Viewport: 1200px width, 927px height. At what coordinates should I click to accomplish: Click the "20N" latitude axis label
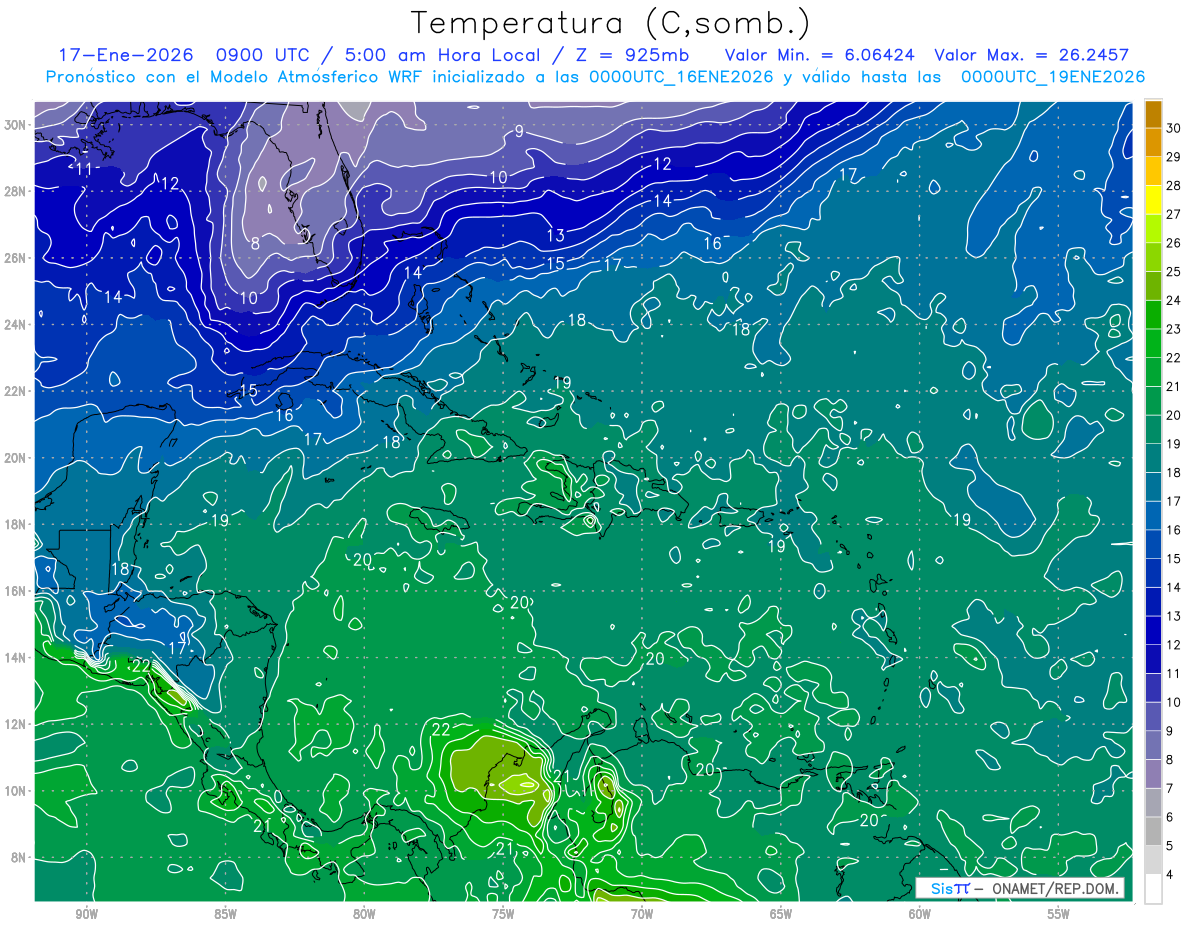click(x=17, y=458)
